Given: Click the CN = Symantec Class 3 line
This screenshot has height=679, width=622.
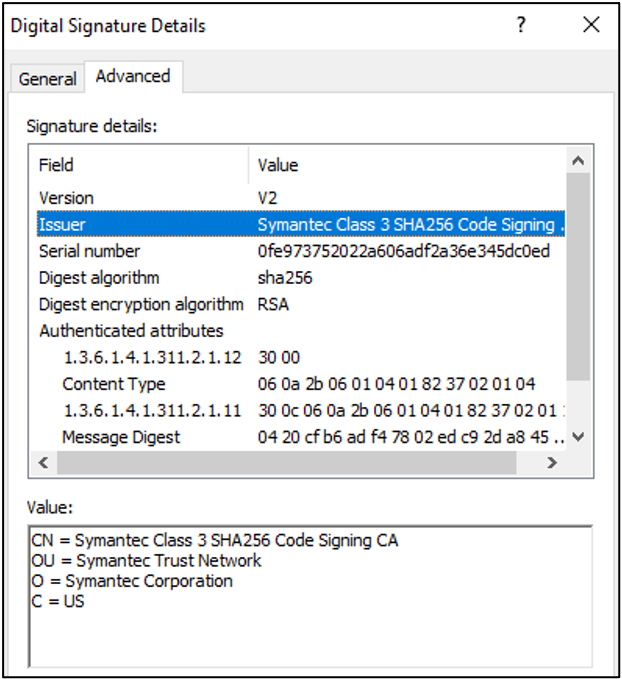Looking at the screenshot, I should [215, 540].
